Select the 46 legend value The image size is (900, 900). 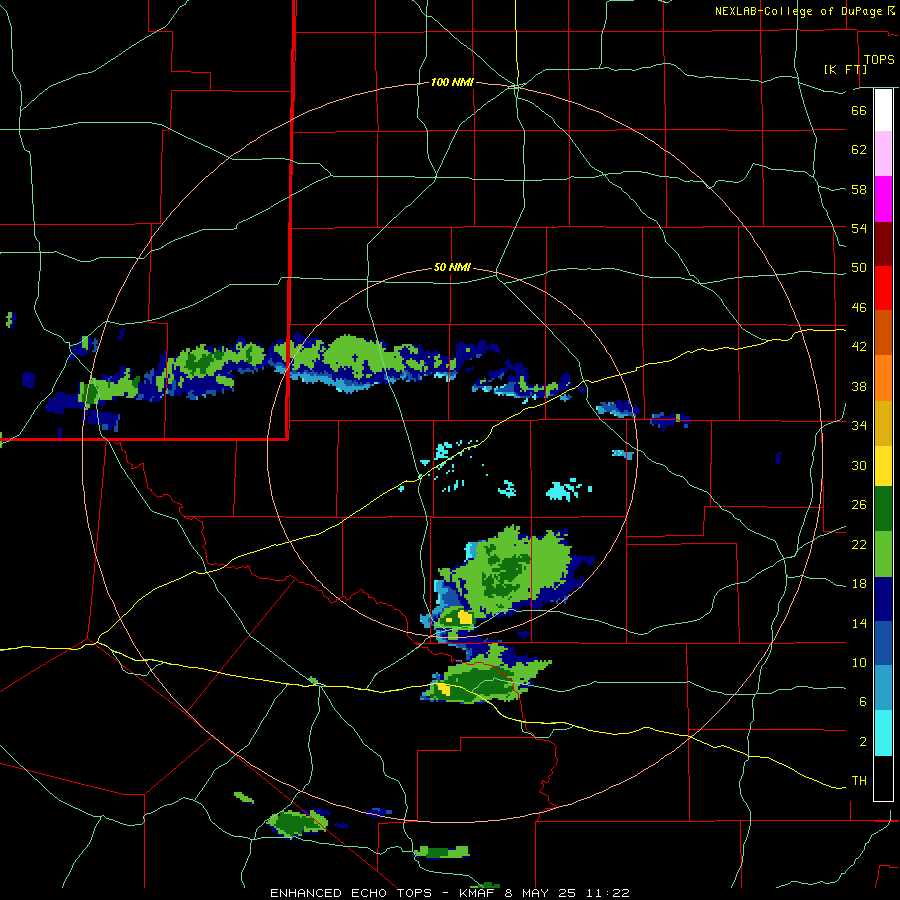pyautogui.click(x=859, y=307)
